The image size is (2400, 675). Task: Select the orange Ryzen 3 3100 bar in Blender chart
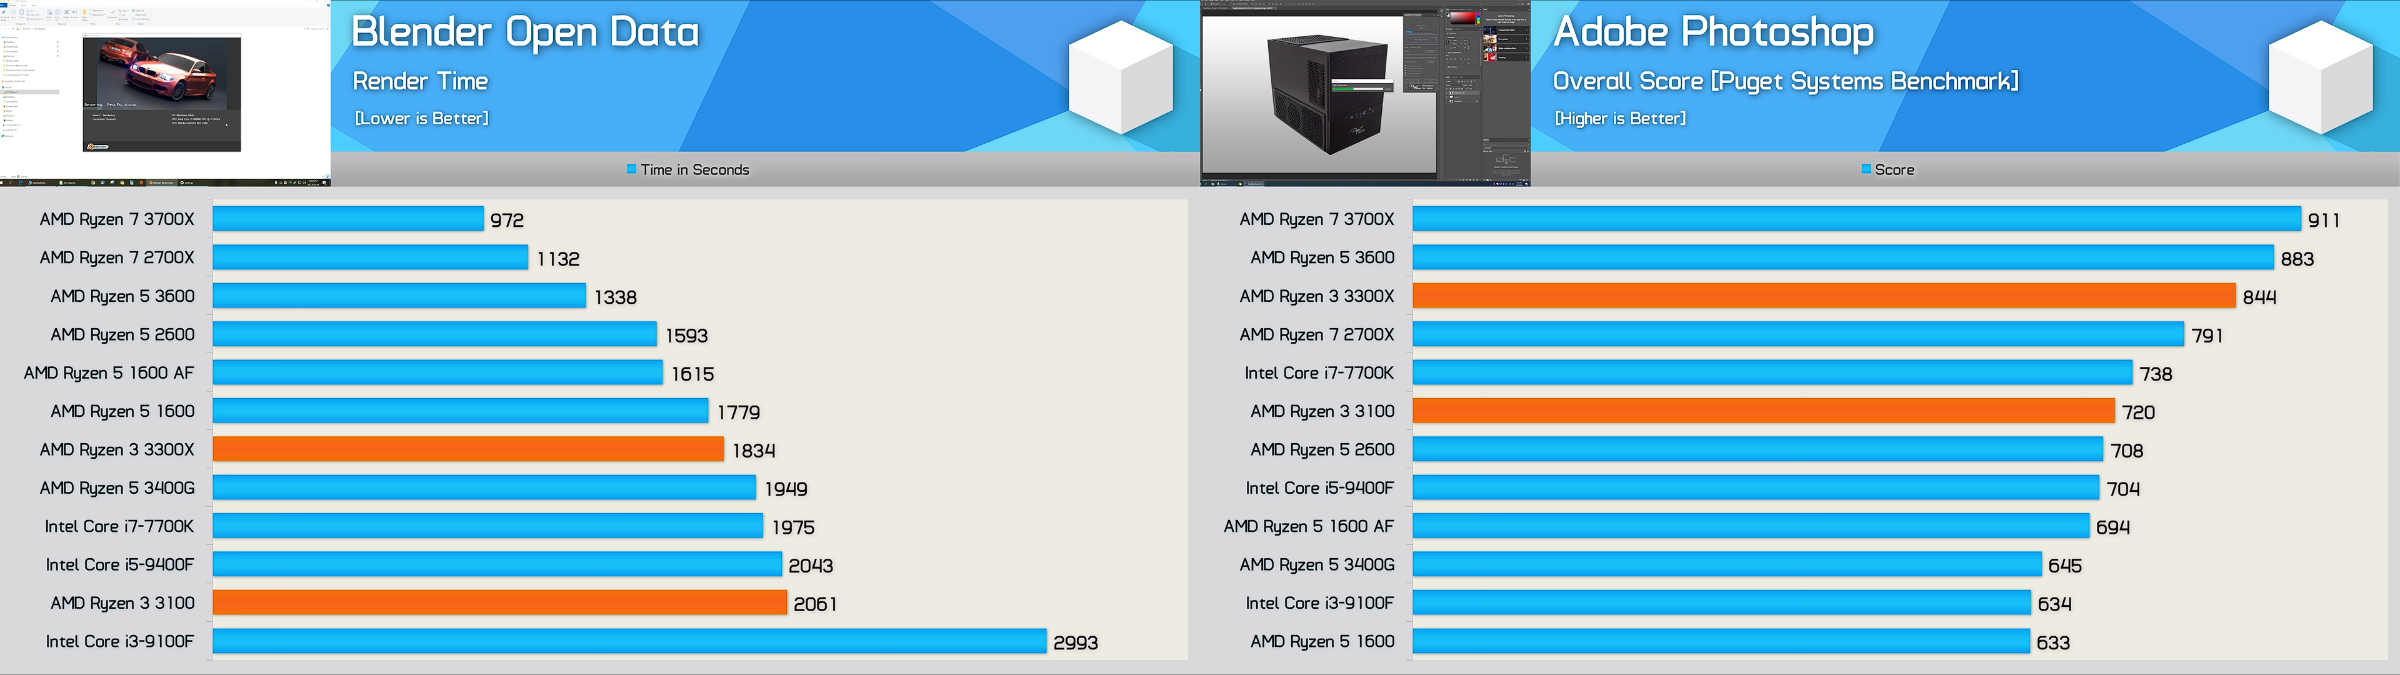coord(500,603)
